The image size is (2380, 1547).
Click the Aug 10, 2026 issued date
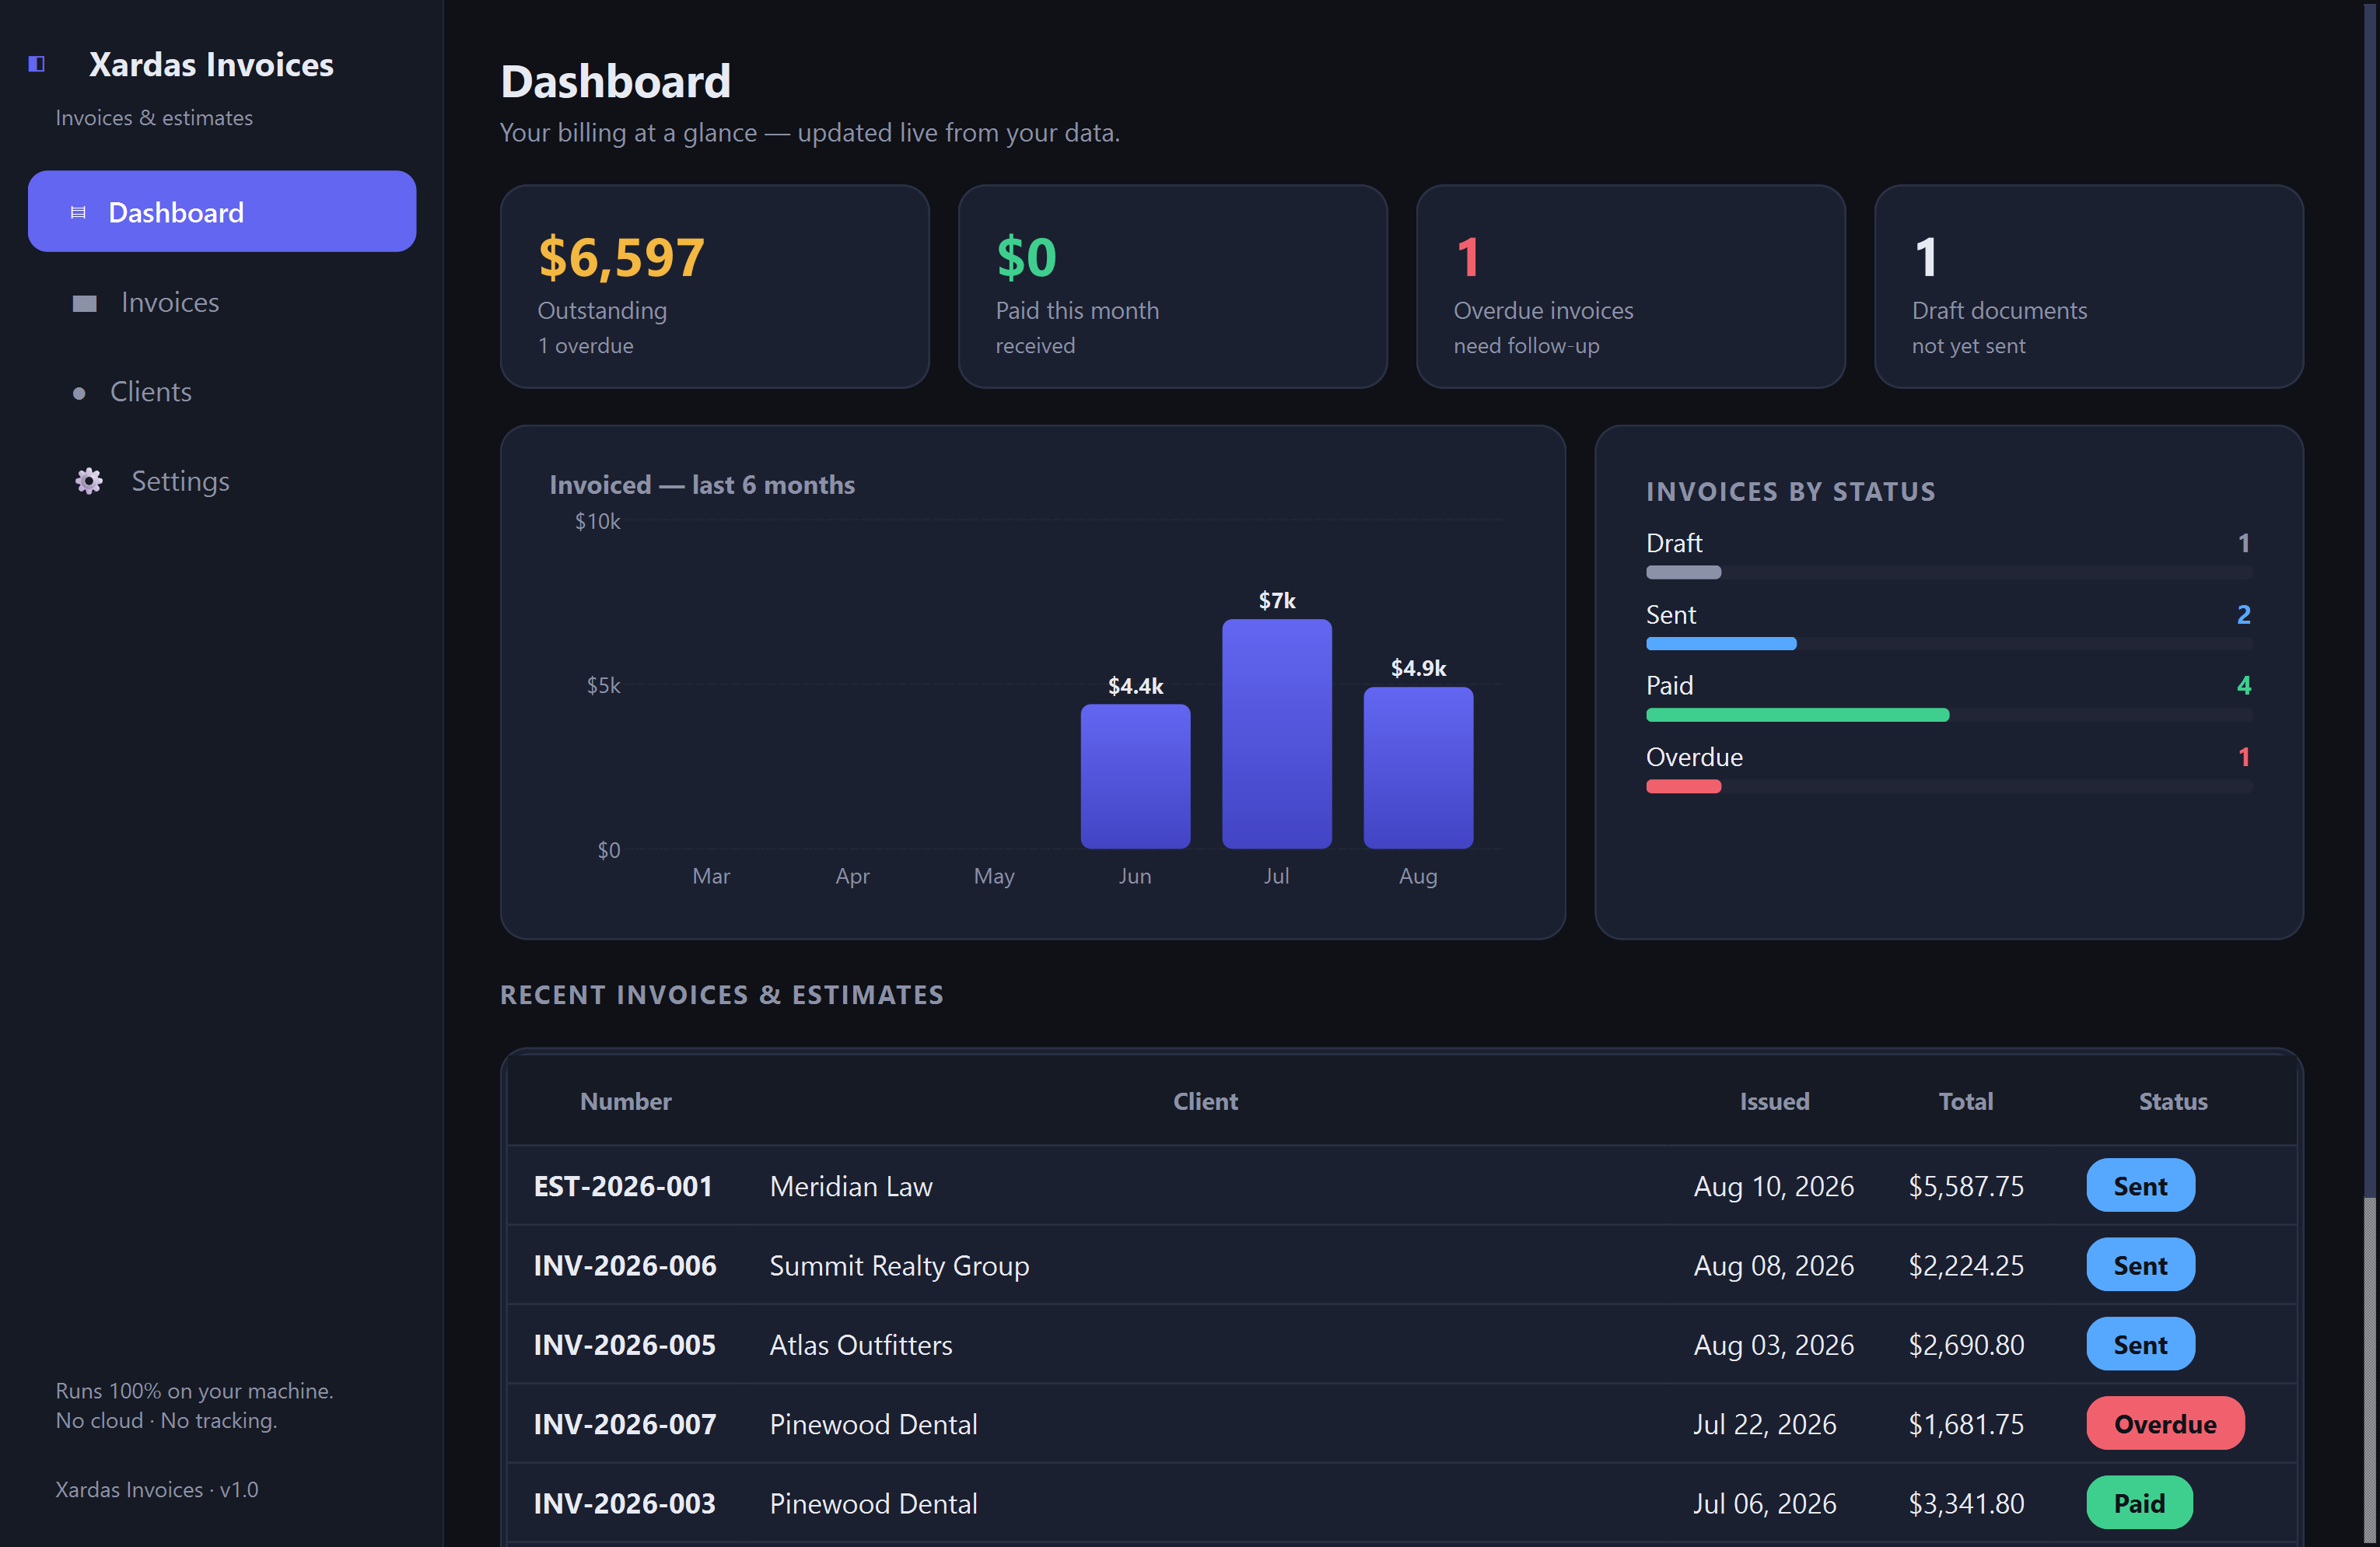click(1773, 1186)
